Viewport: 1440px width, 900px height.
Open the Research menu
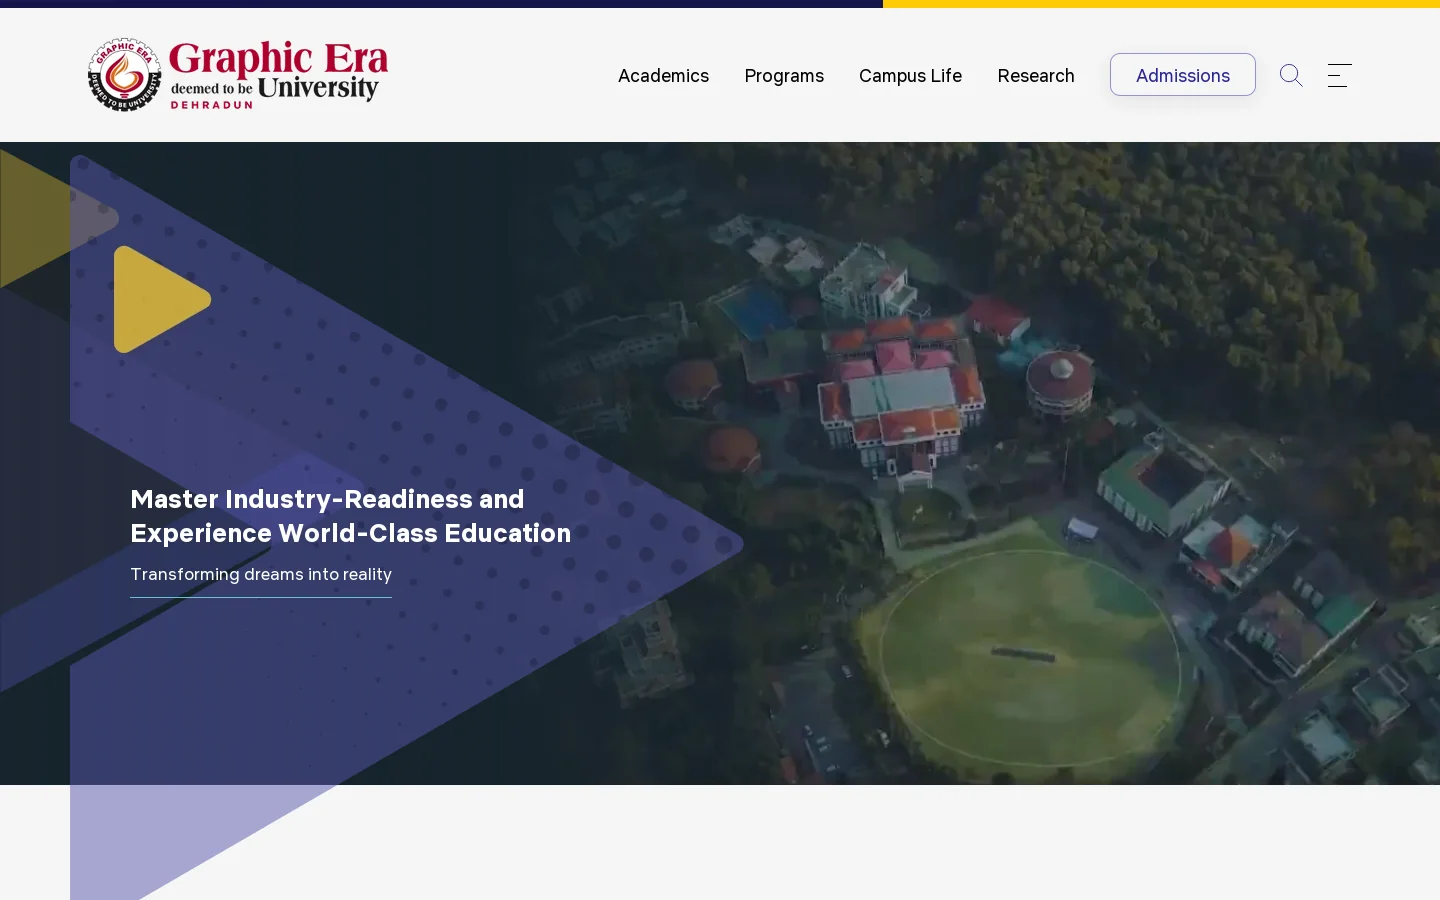pos(1036,76)
